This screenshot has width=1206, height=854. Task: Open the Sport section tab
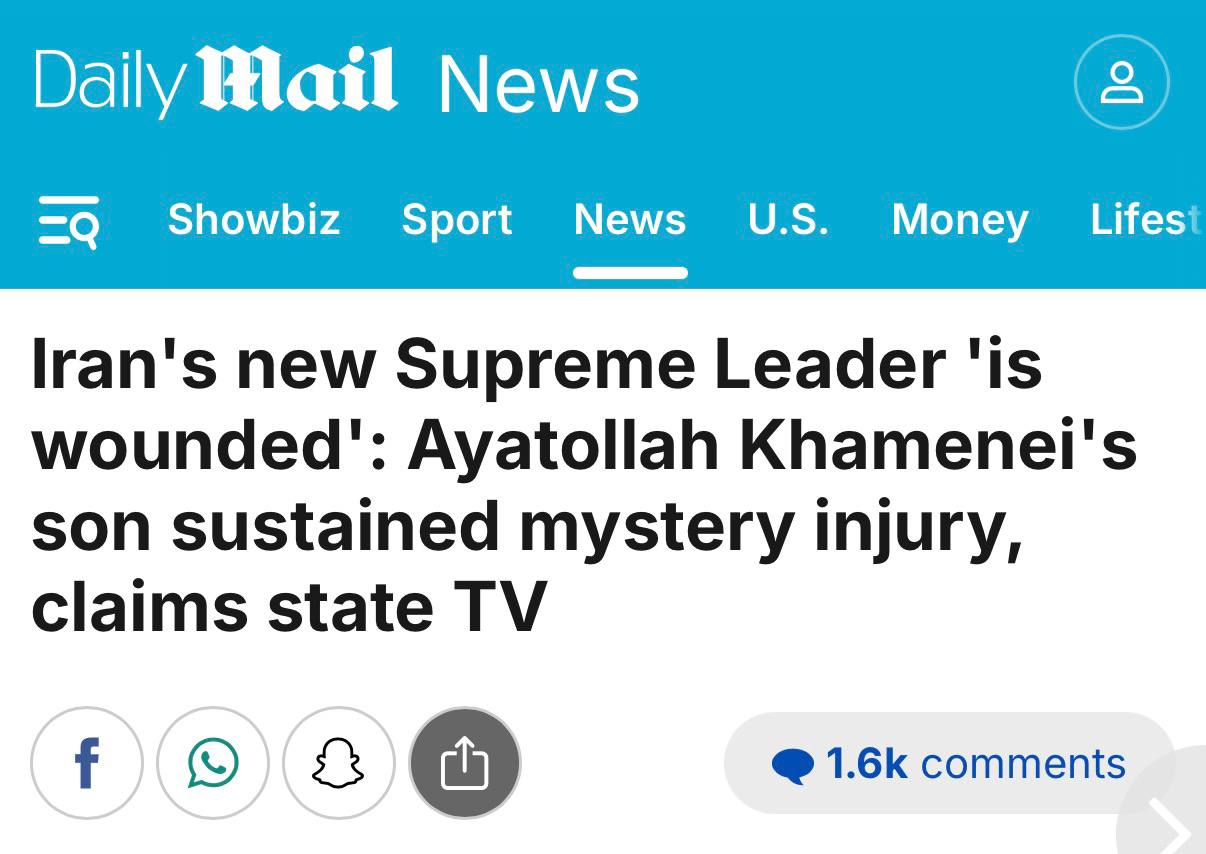tap(457, 219)
